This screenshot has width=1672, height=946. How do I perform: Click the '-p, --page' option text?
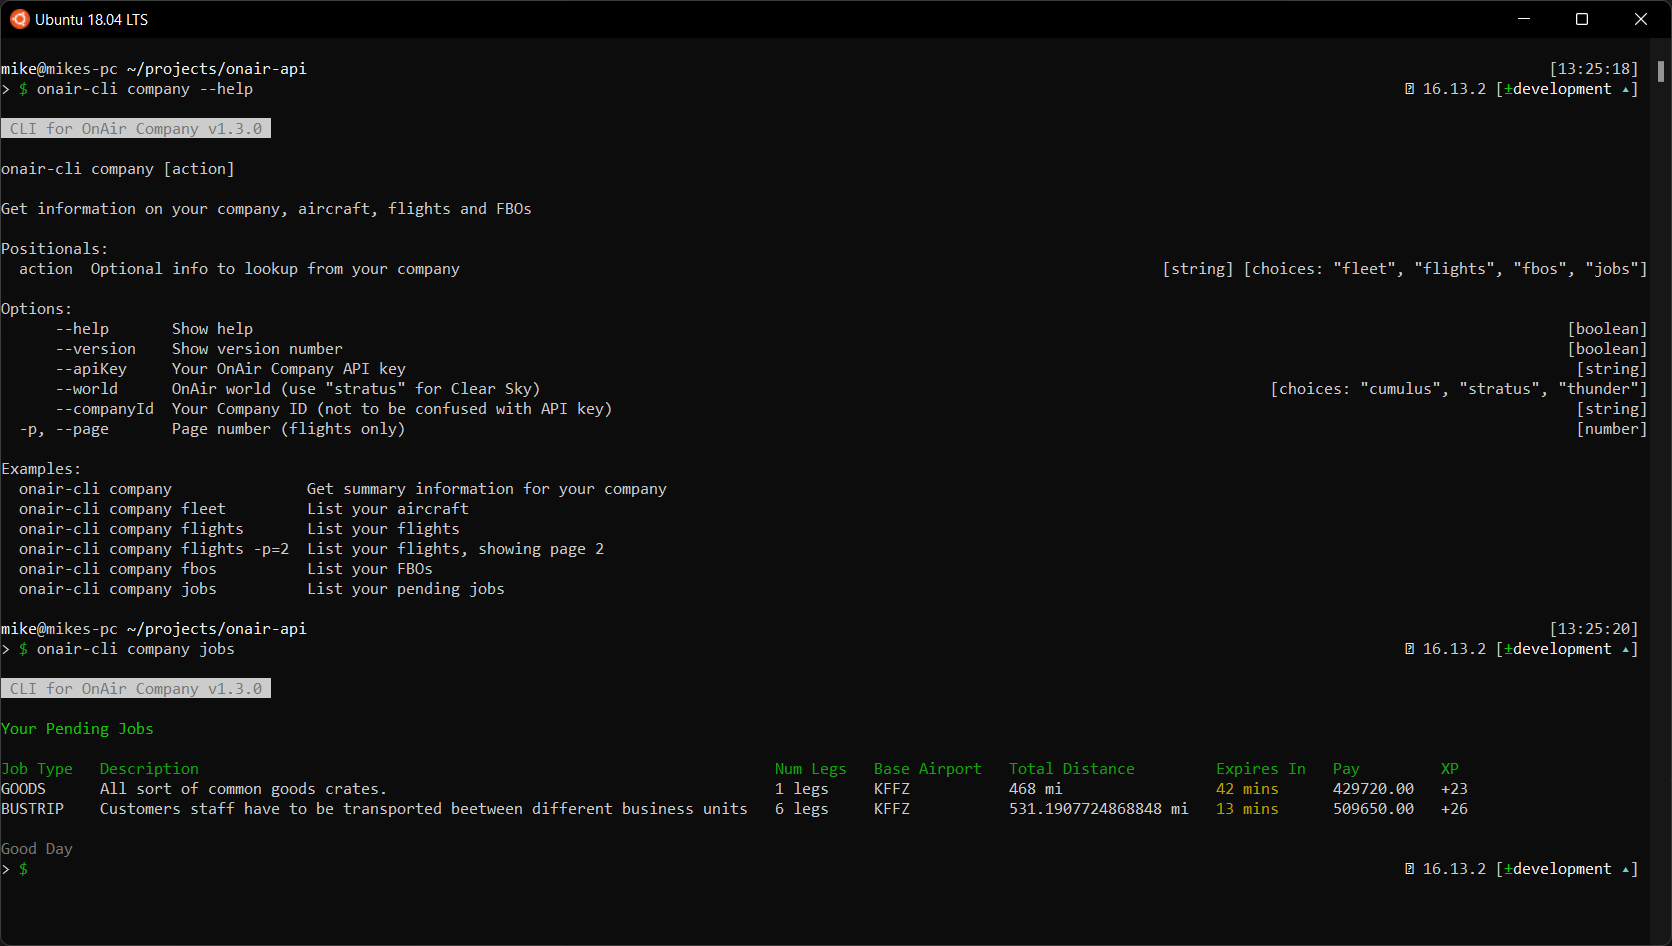(64, 429)
